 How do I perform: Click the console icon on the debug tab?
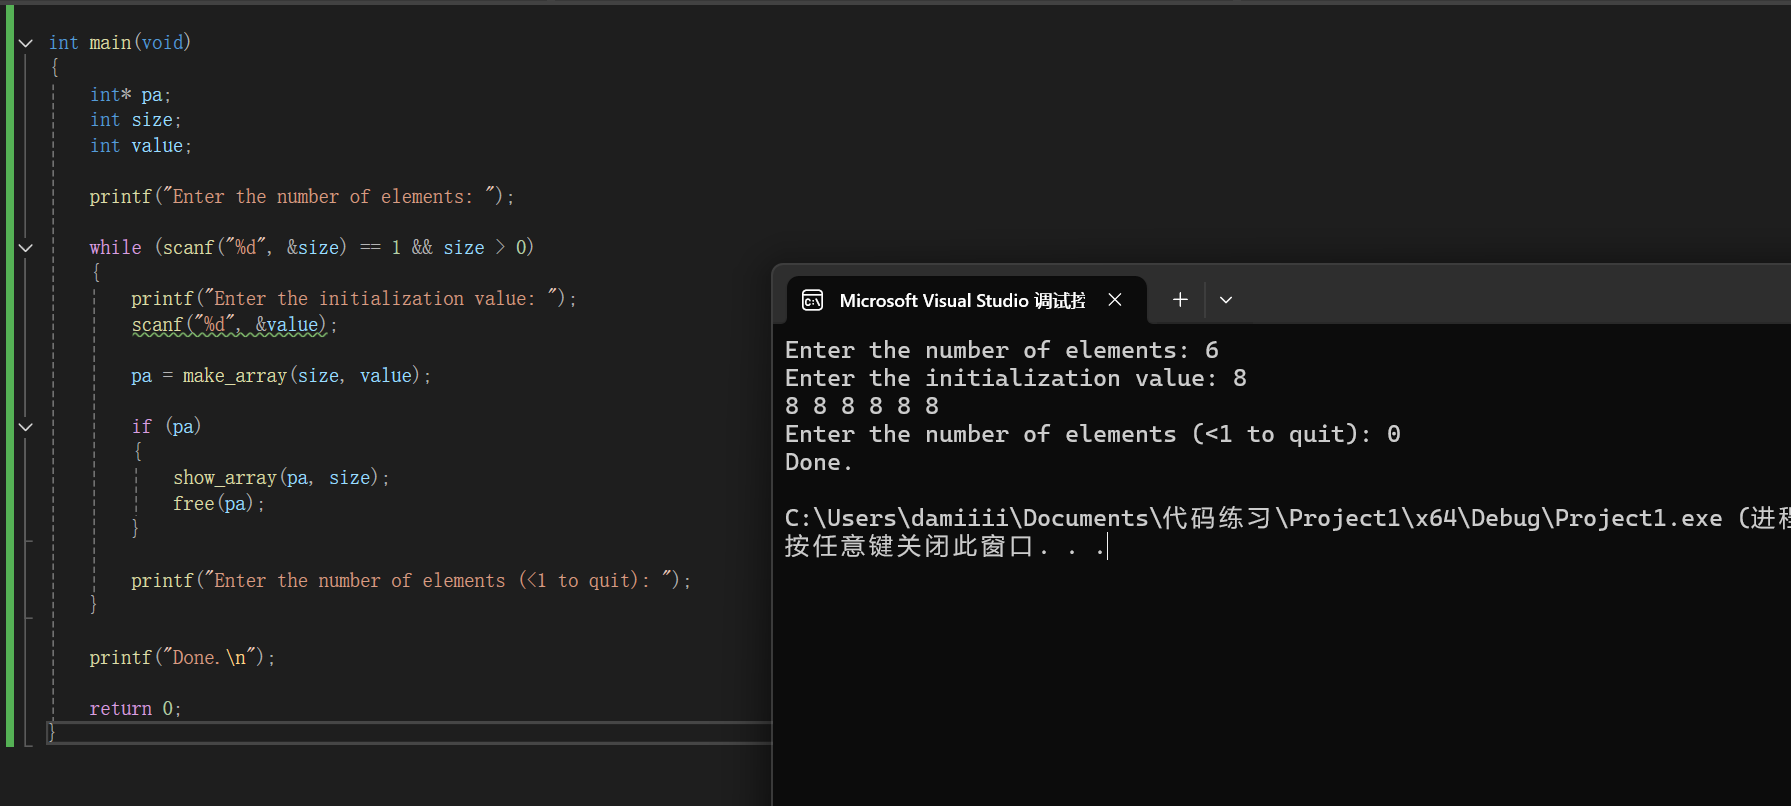tap(813, 300)
